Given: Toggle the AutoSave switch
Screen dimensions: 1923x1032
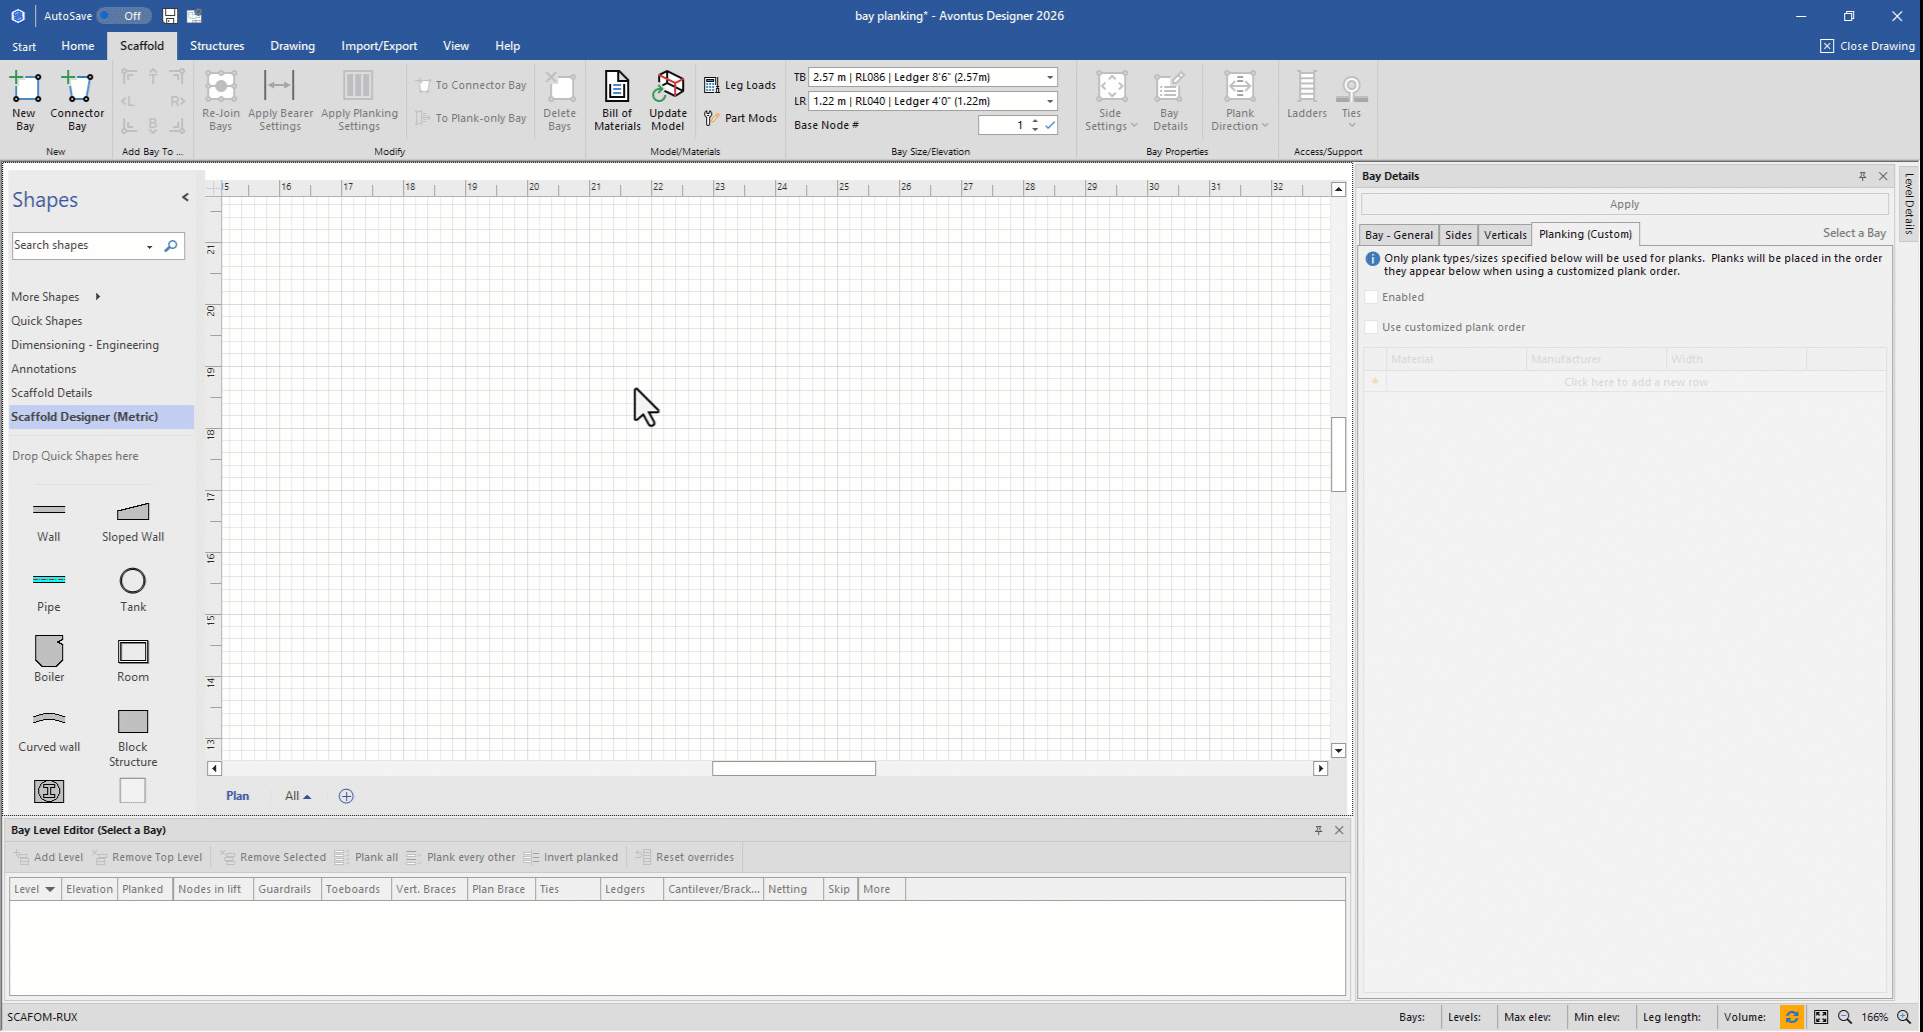Looking at the screenshot, I should (x=124, y=16).
